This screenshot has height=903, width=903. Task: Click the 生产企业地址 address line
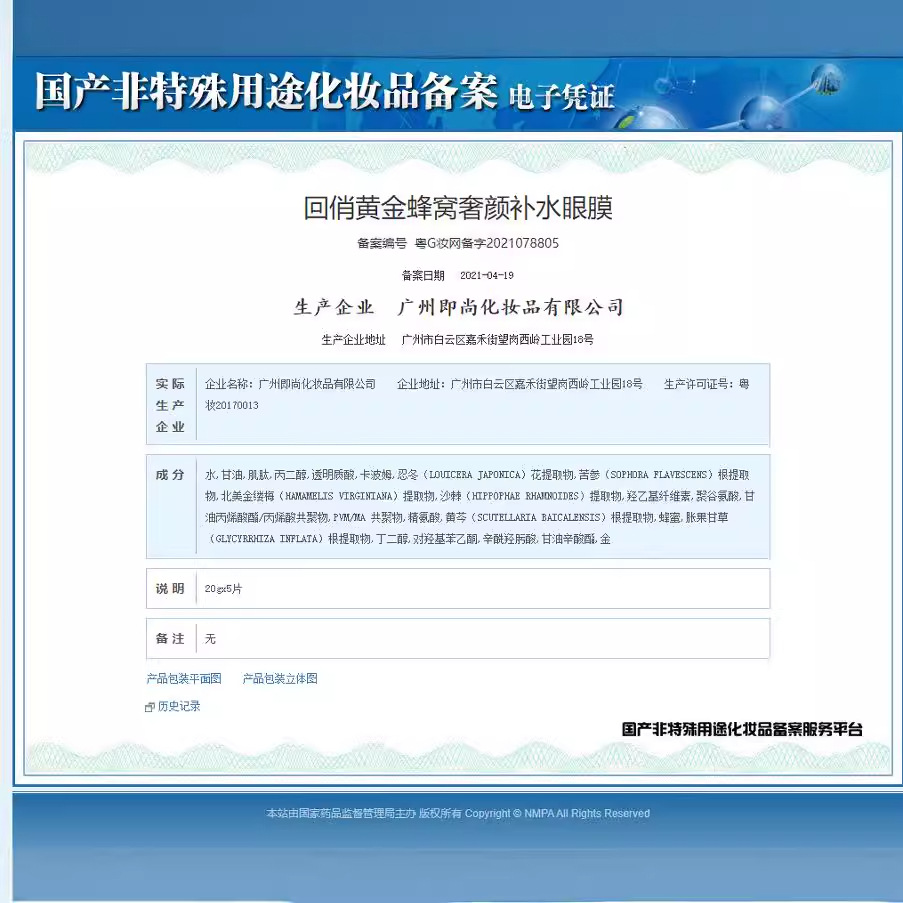(x=497, y=340)
